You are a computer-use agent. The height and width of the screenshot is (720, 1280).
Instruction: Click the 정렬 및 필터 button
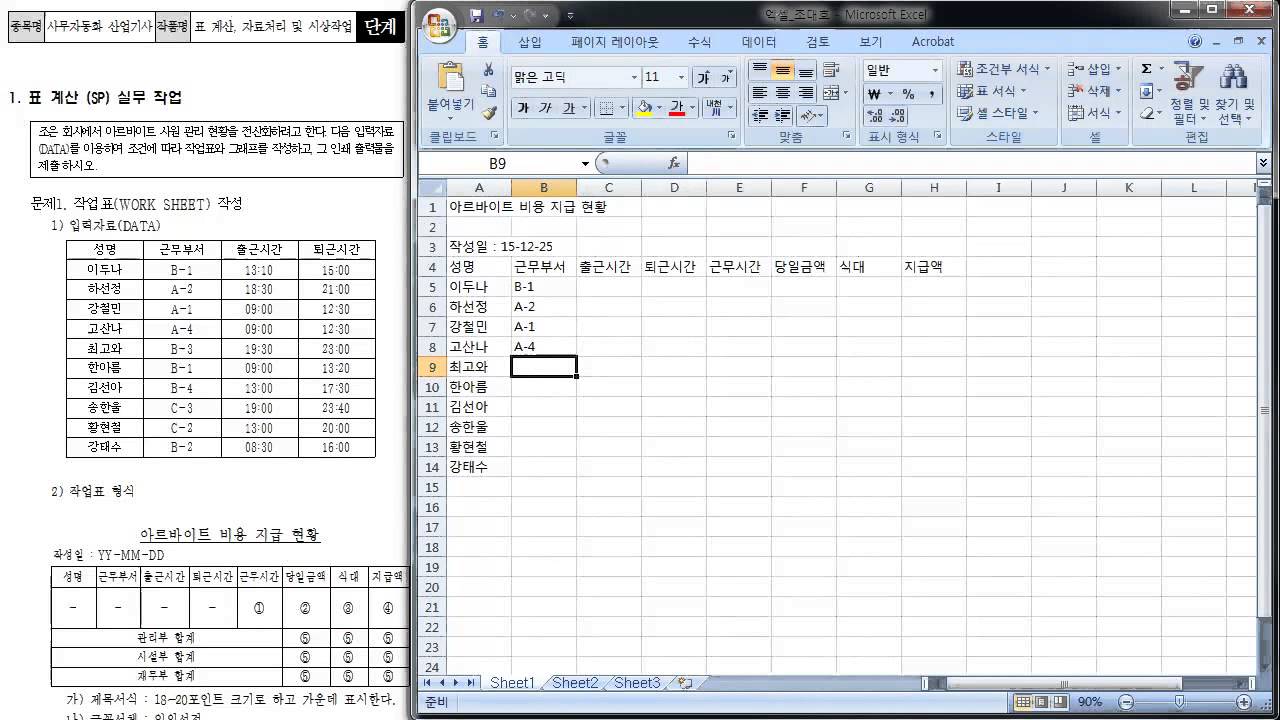pos(1189,93)
